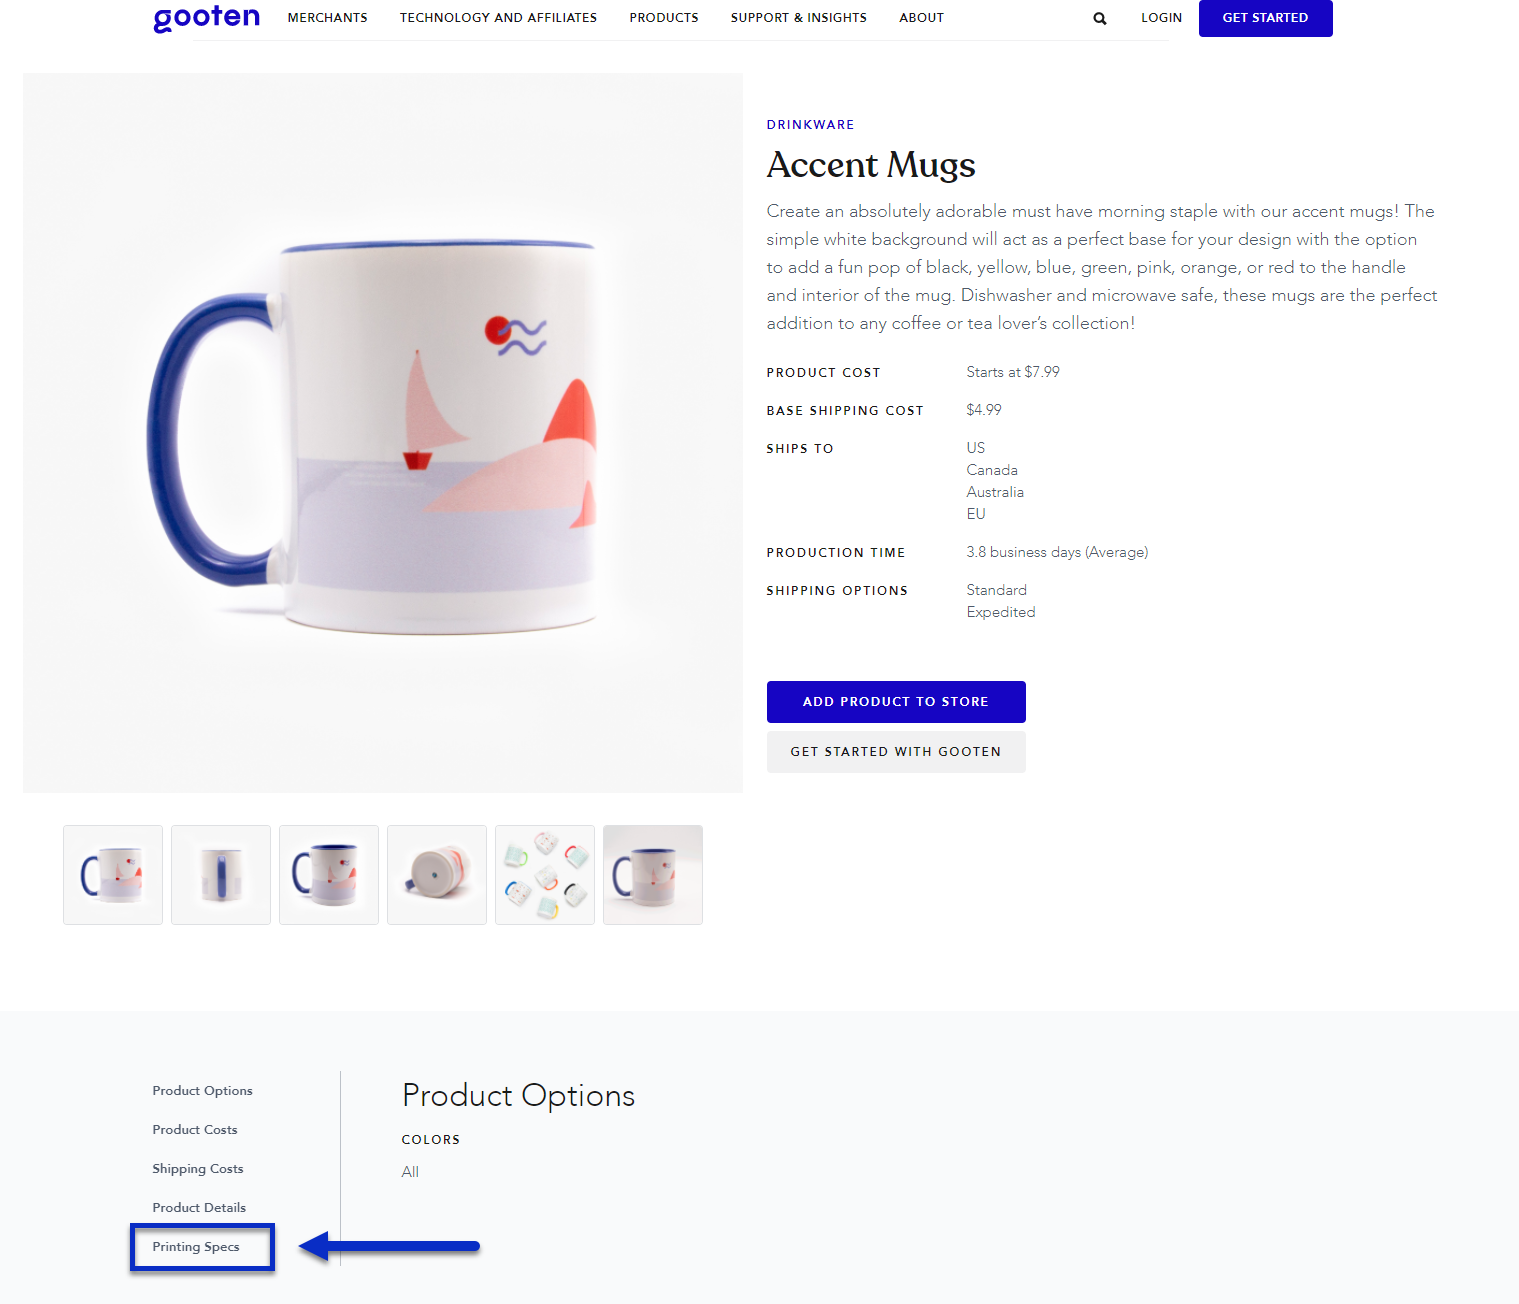1519x1304 pixels.
Task: Go to Product Costs section
Action: point(195,1130)
